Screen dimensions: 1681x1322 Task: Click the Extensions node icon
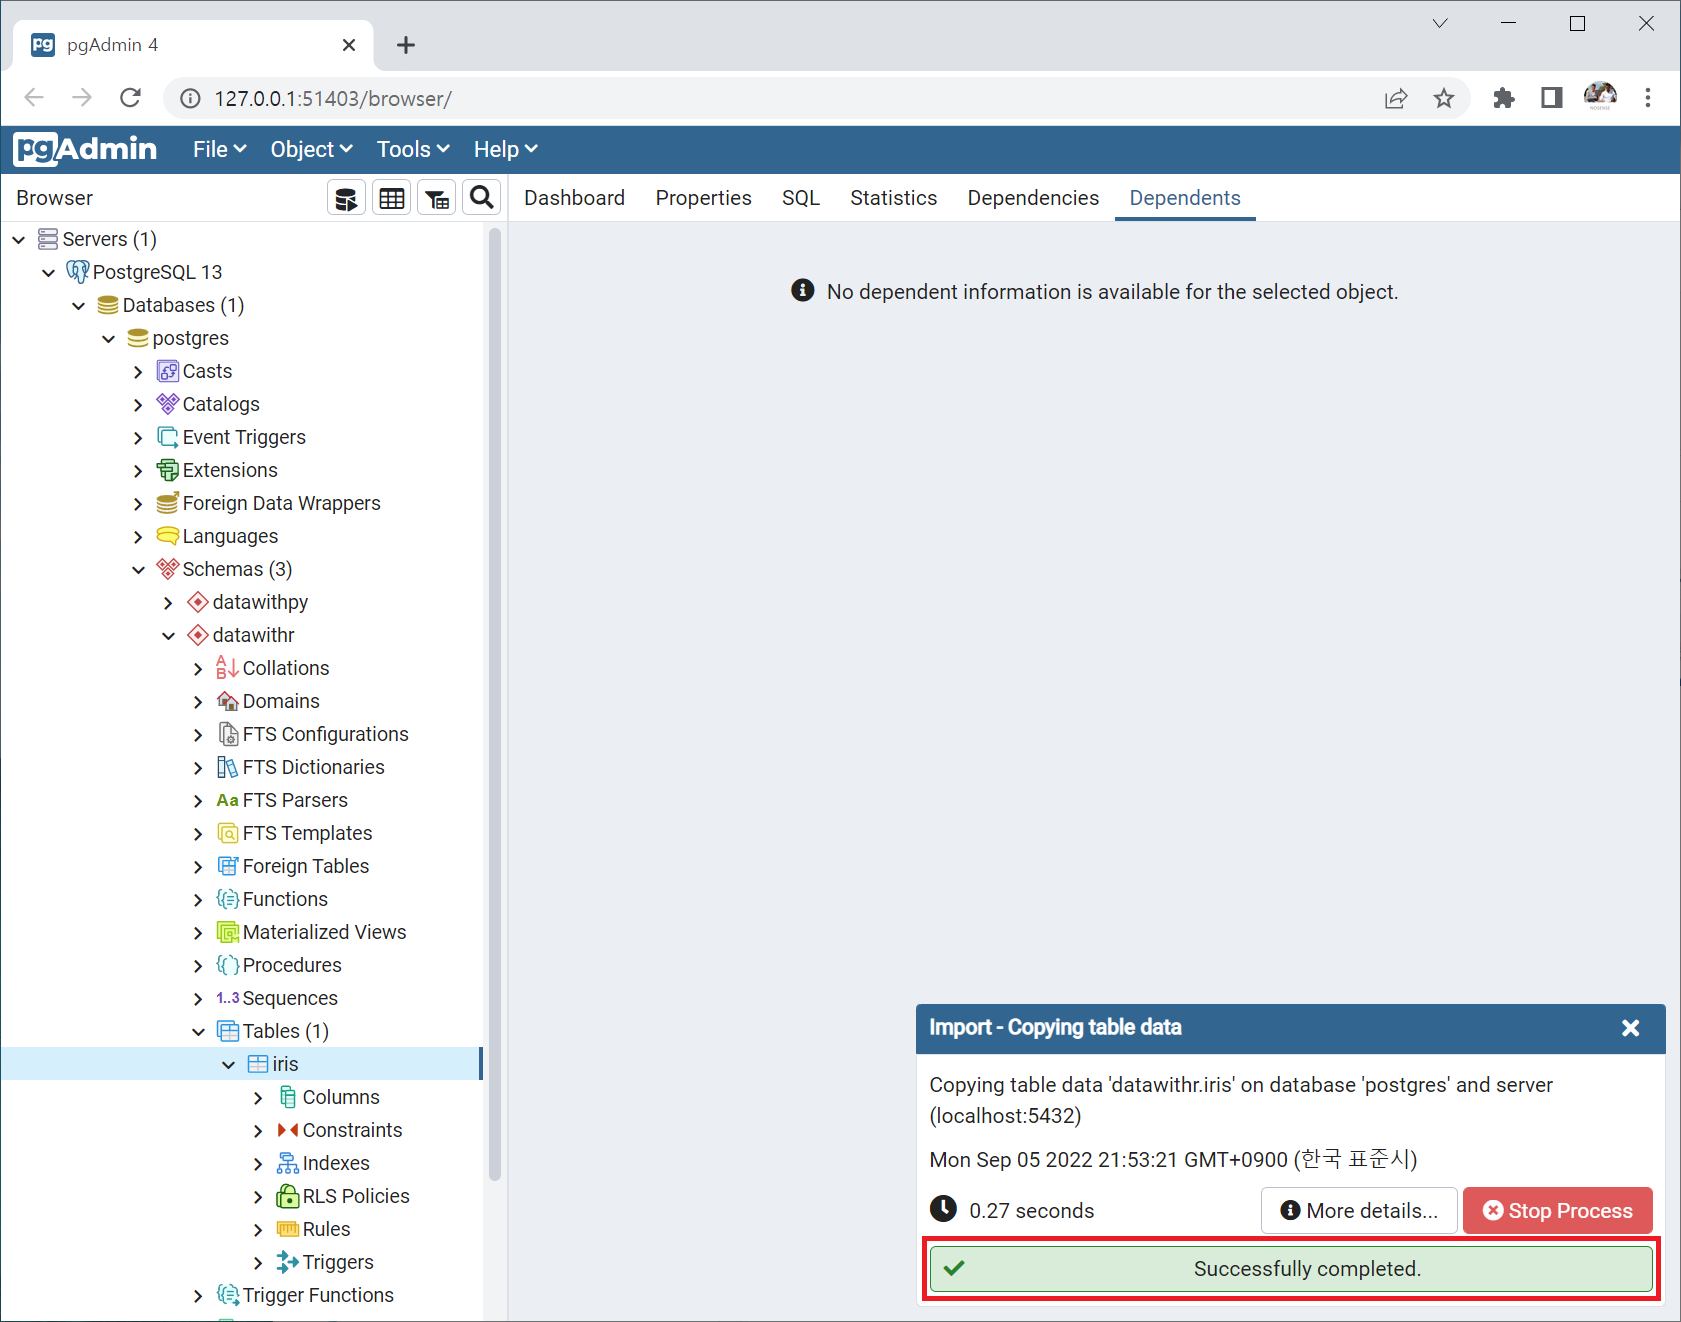tap(168, 470)
